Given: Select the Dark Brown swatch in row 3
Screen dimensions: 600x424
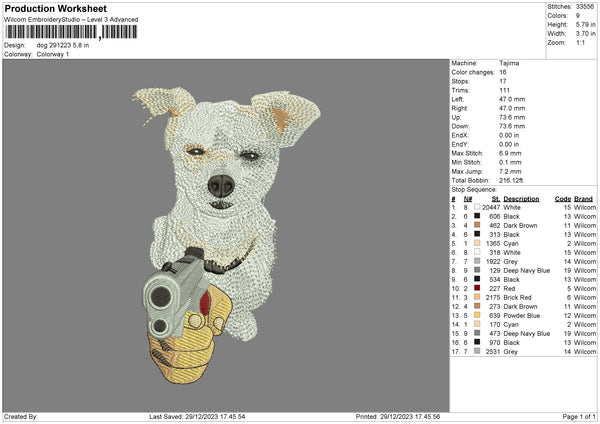Looking at the screenshot, I should point(477,225).
